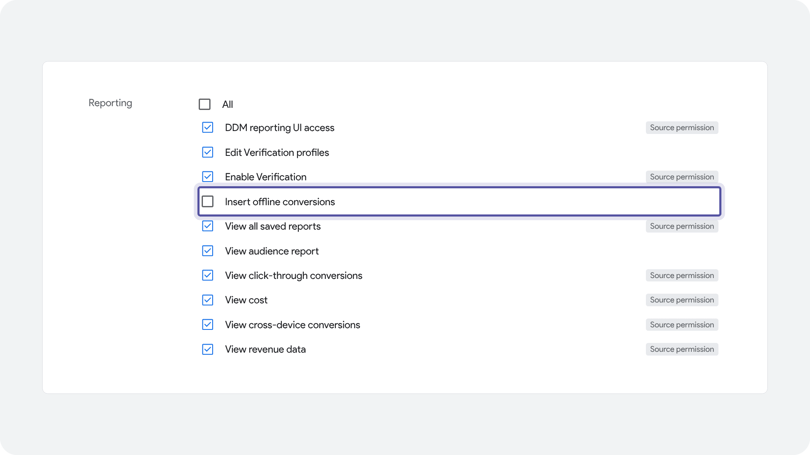Click 'View revenue data' label
The width and height of the screenshot is (810, 455).
265,349
